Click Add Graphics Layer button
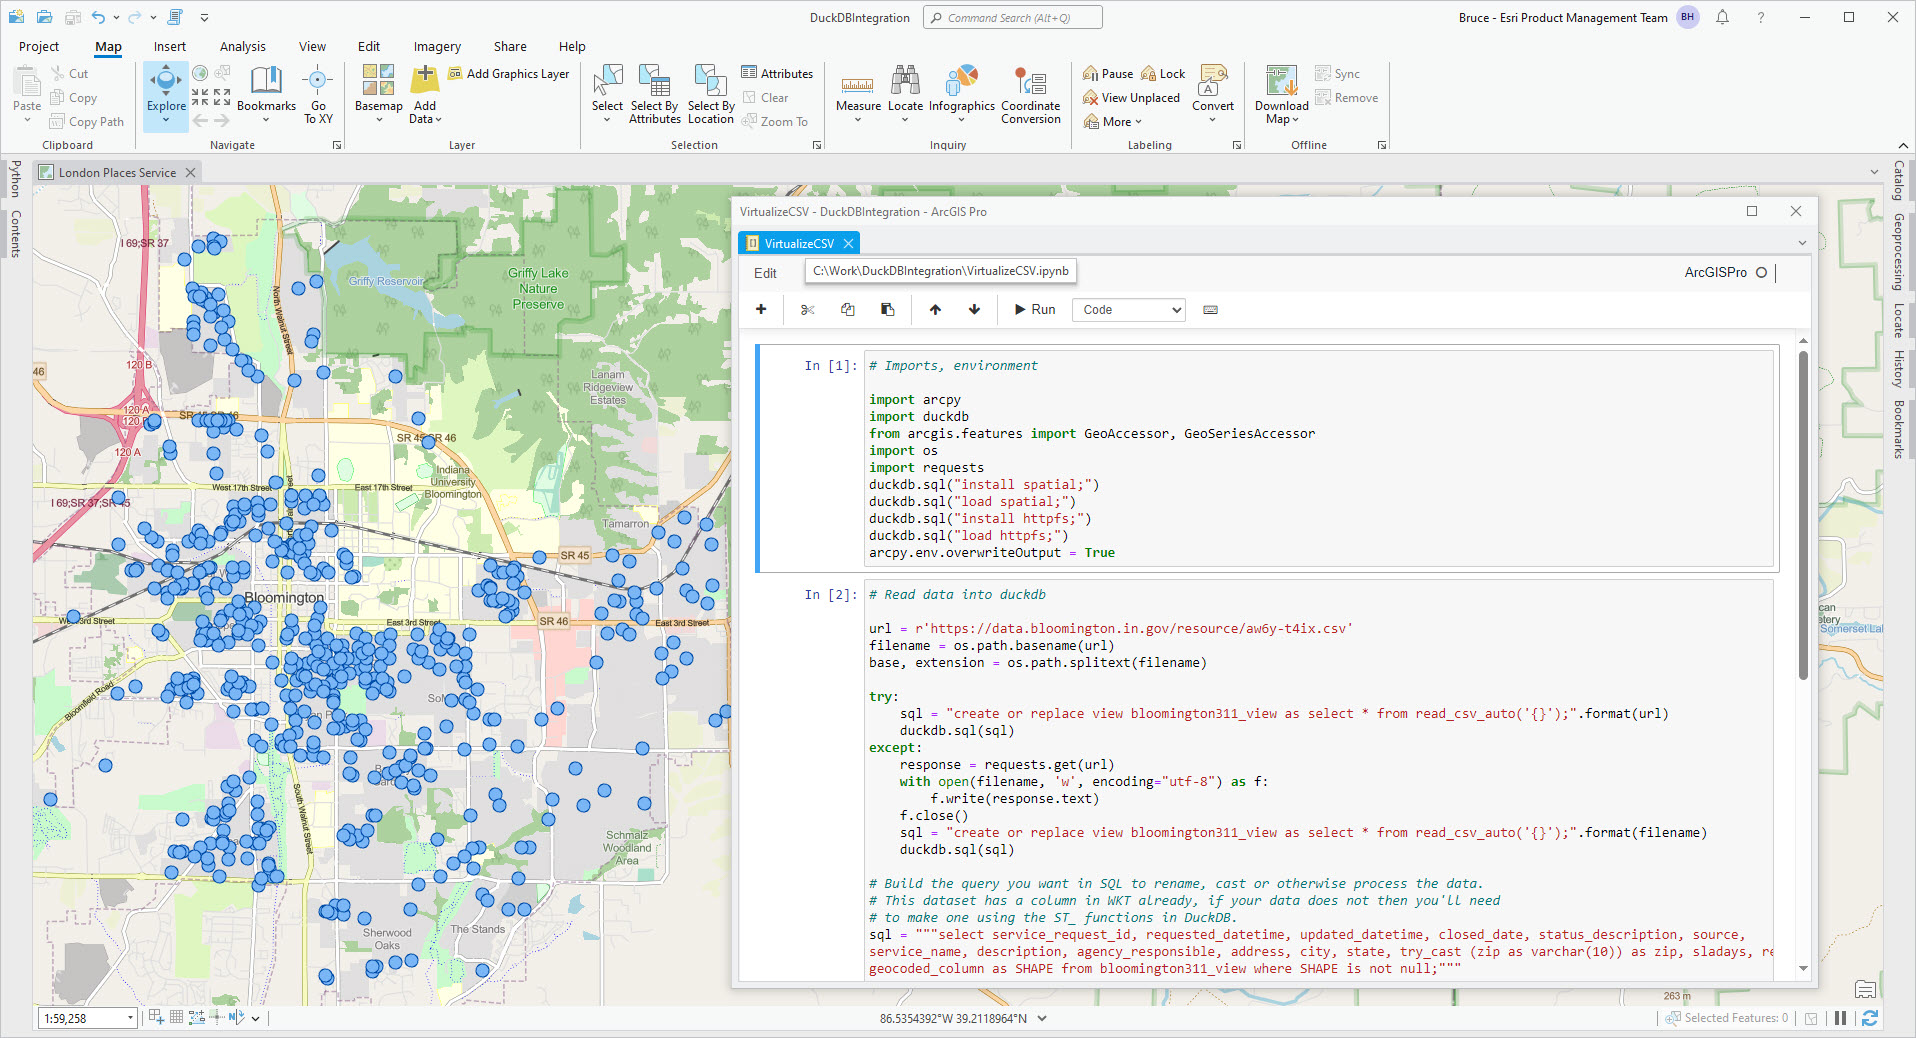Screen dimensions: 1916x1038 (508, 74)
